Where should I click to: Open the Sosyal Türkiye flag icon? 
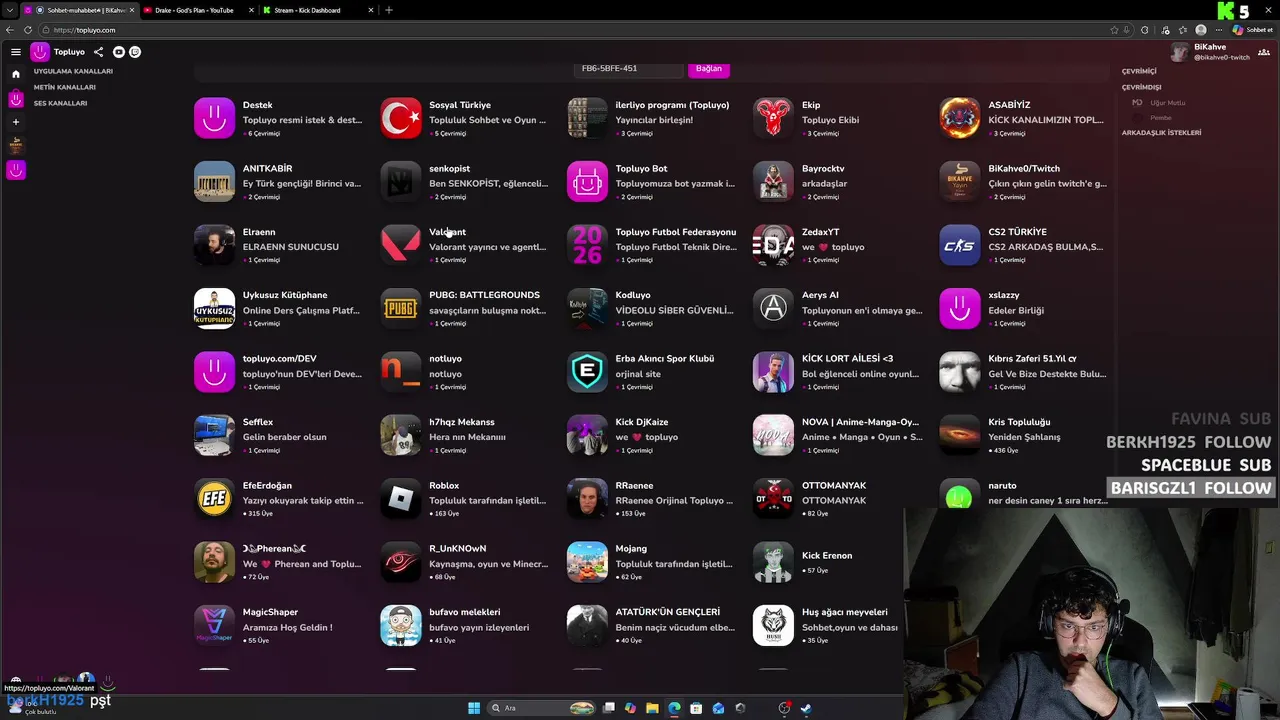coord(401,118)
